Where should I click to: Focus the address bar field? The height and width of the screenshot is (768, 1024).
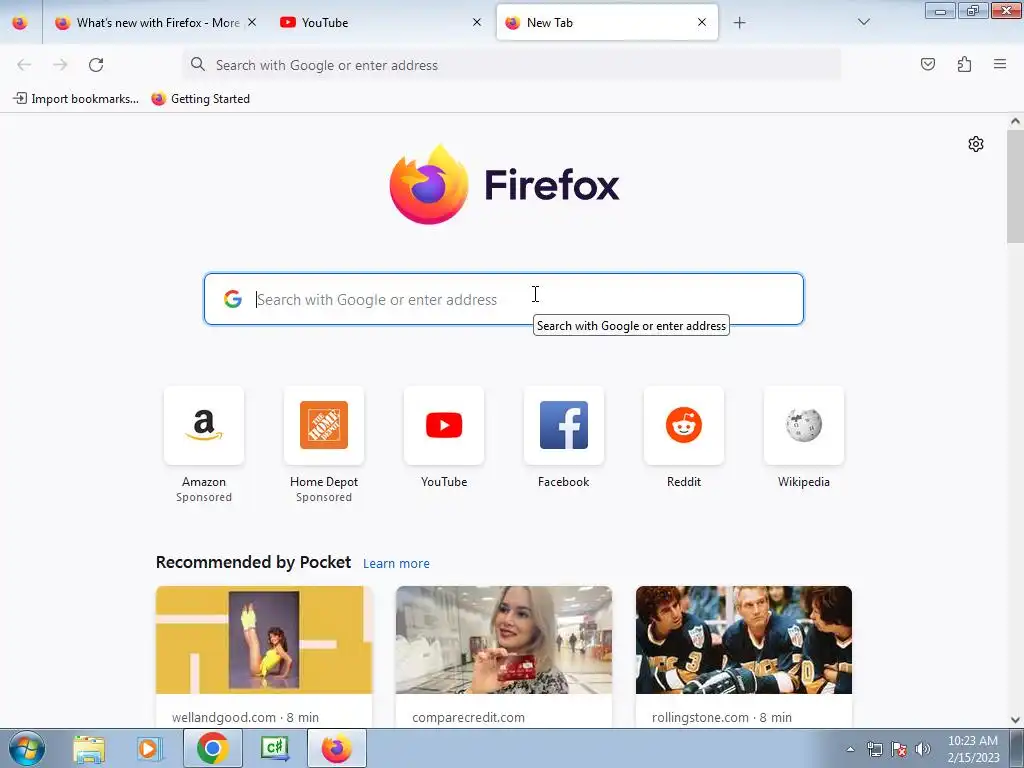[x=511, y=65]
